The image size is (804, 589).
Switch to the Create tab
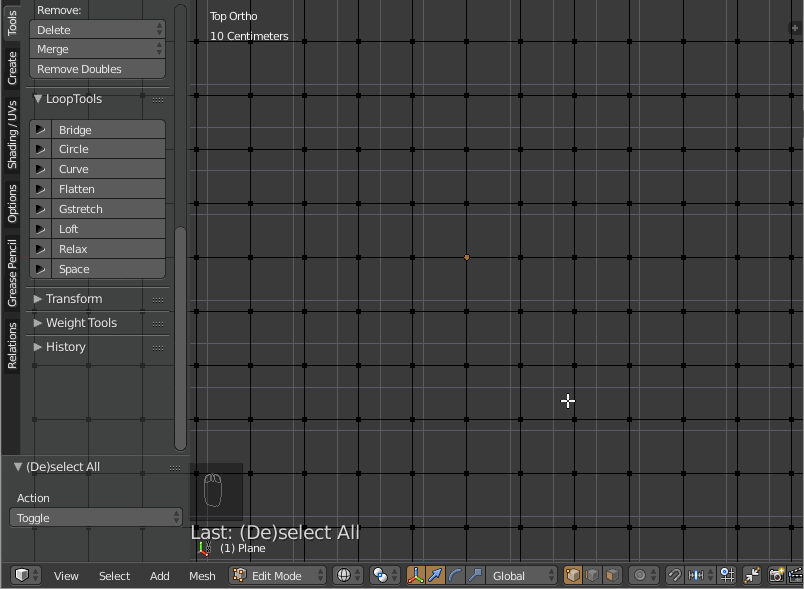[11, 68]
